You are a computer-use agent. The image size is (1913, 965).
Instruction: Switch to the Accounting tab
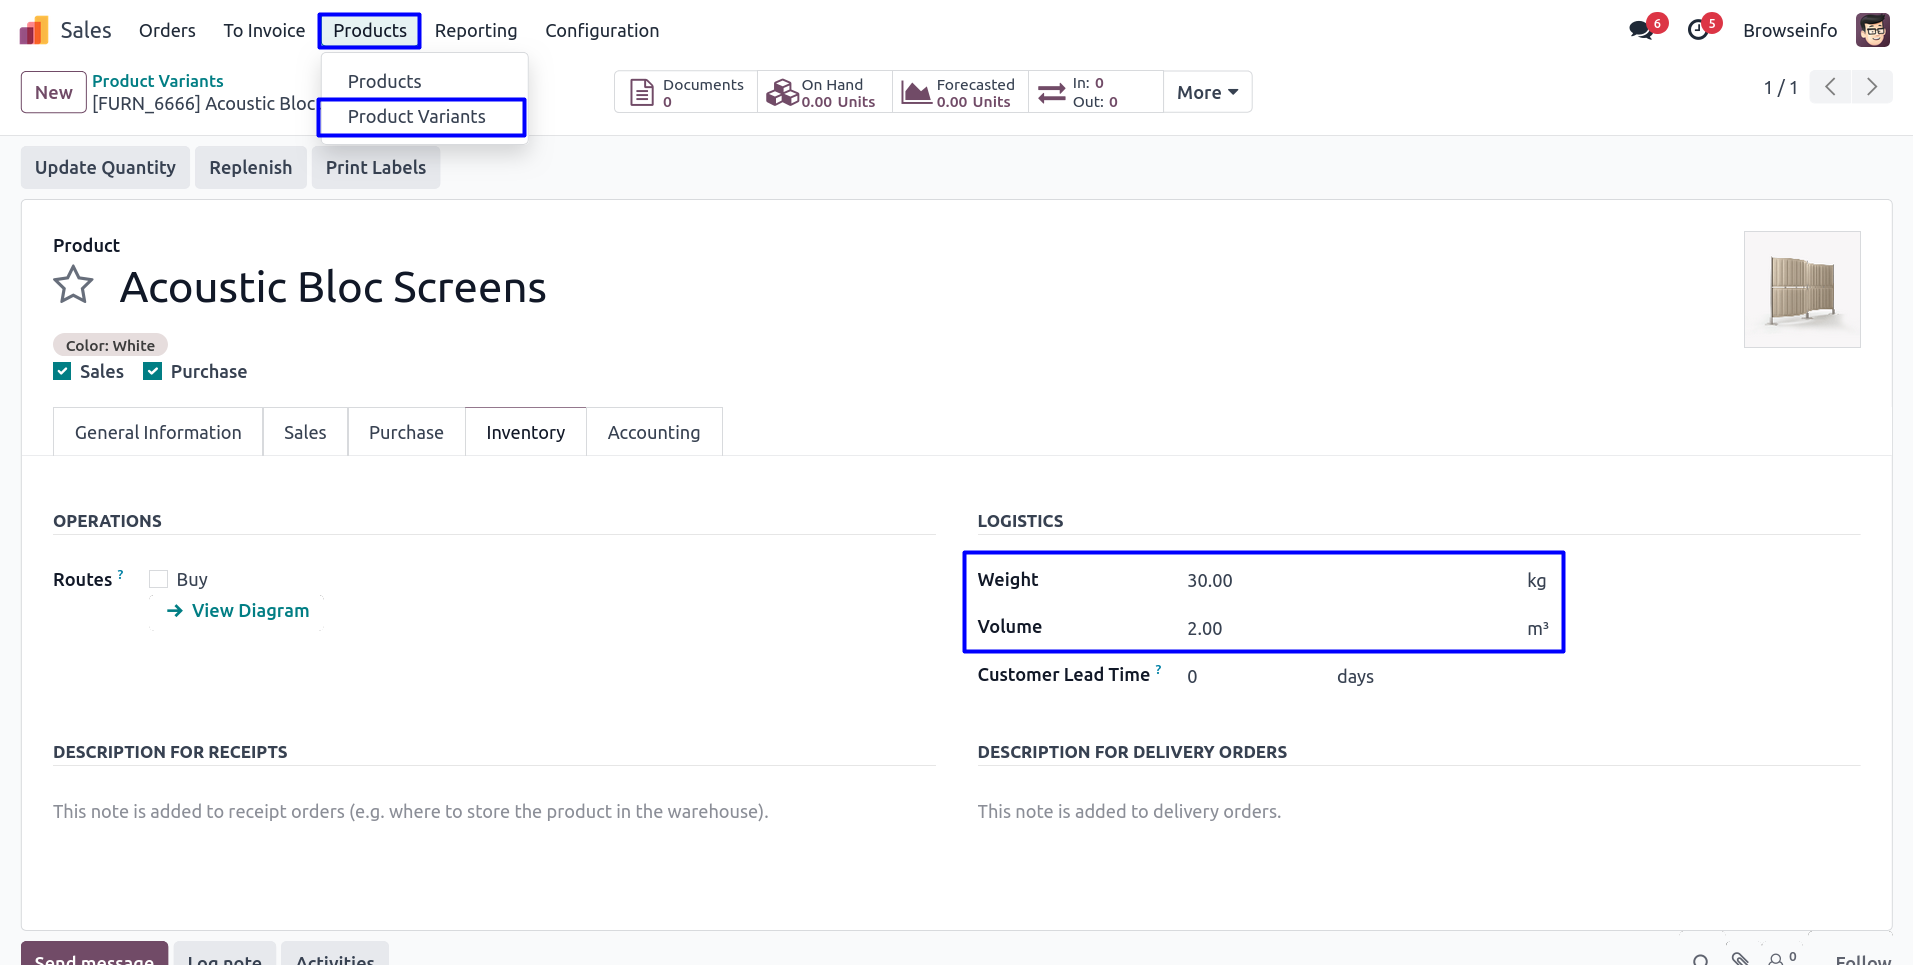point(653,432)
